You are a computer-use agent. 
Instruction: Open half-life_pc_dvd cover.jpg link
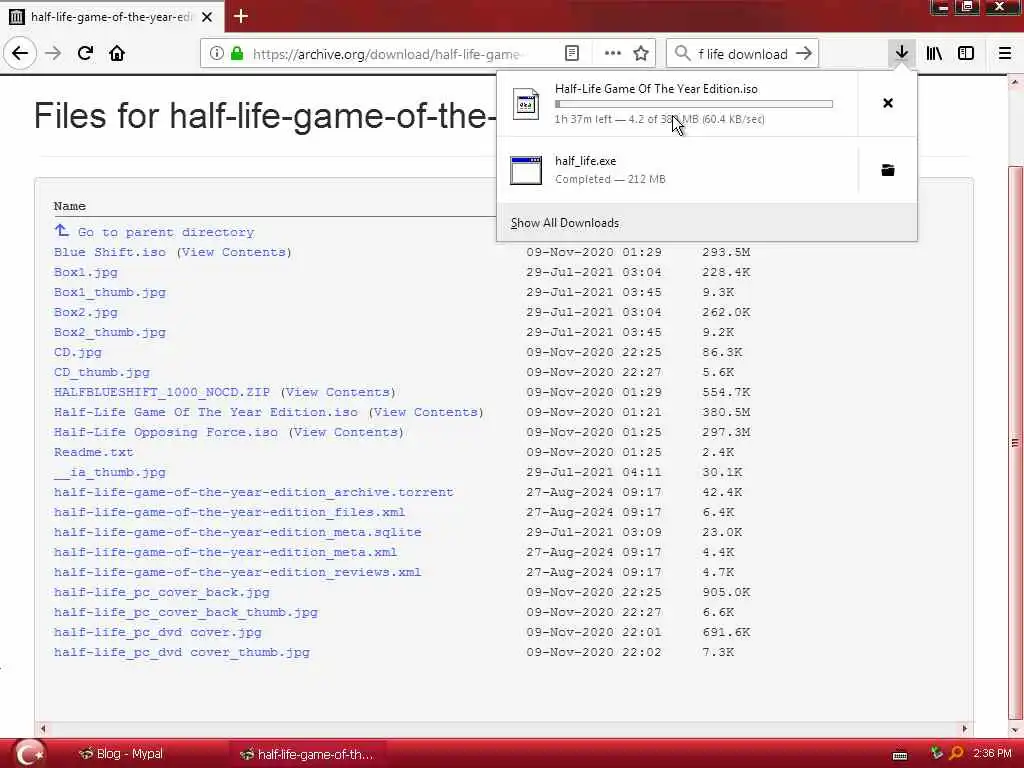point(158,632)
